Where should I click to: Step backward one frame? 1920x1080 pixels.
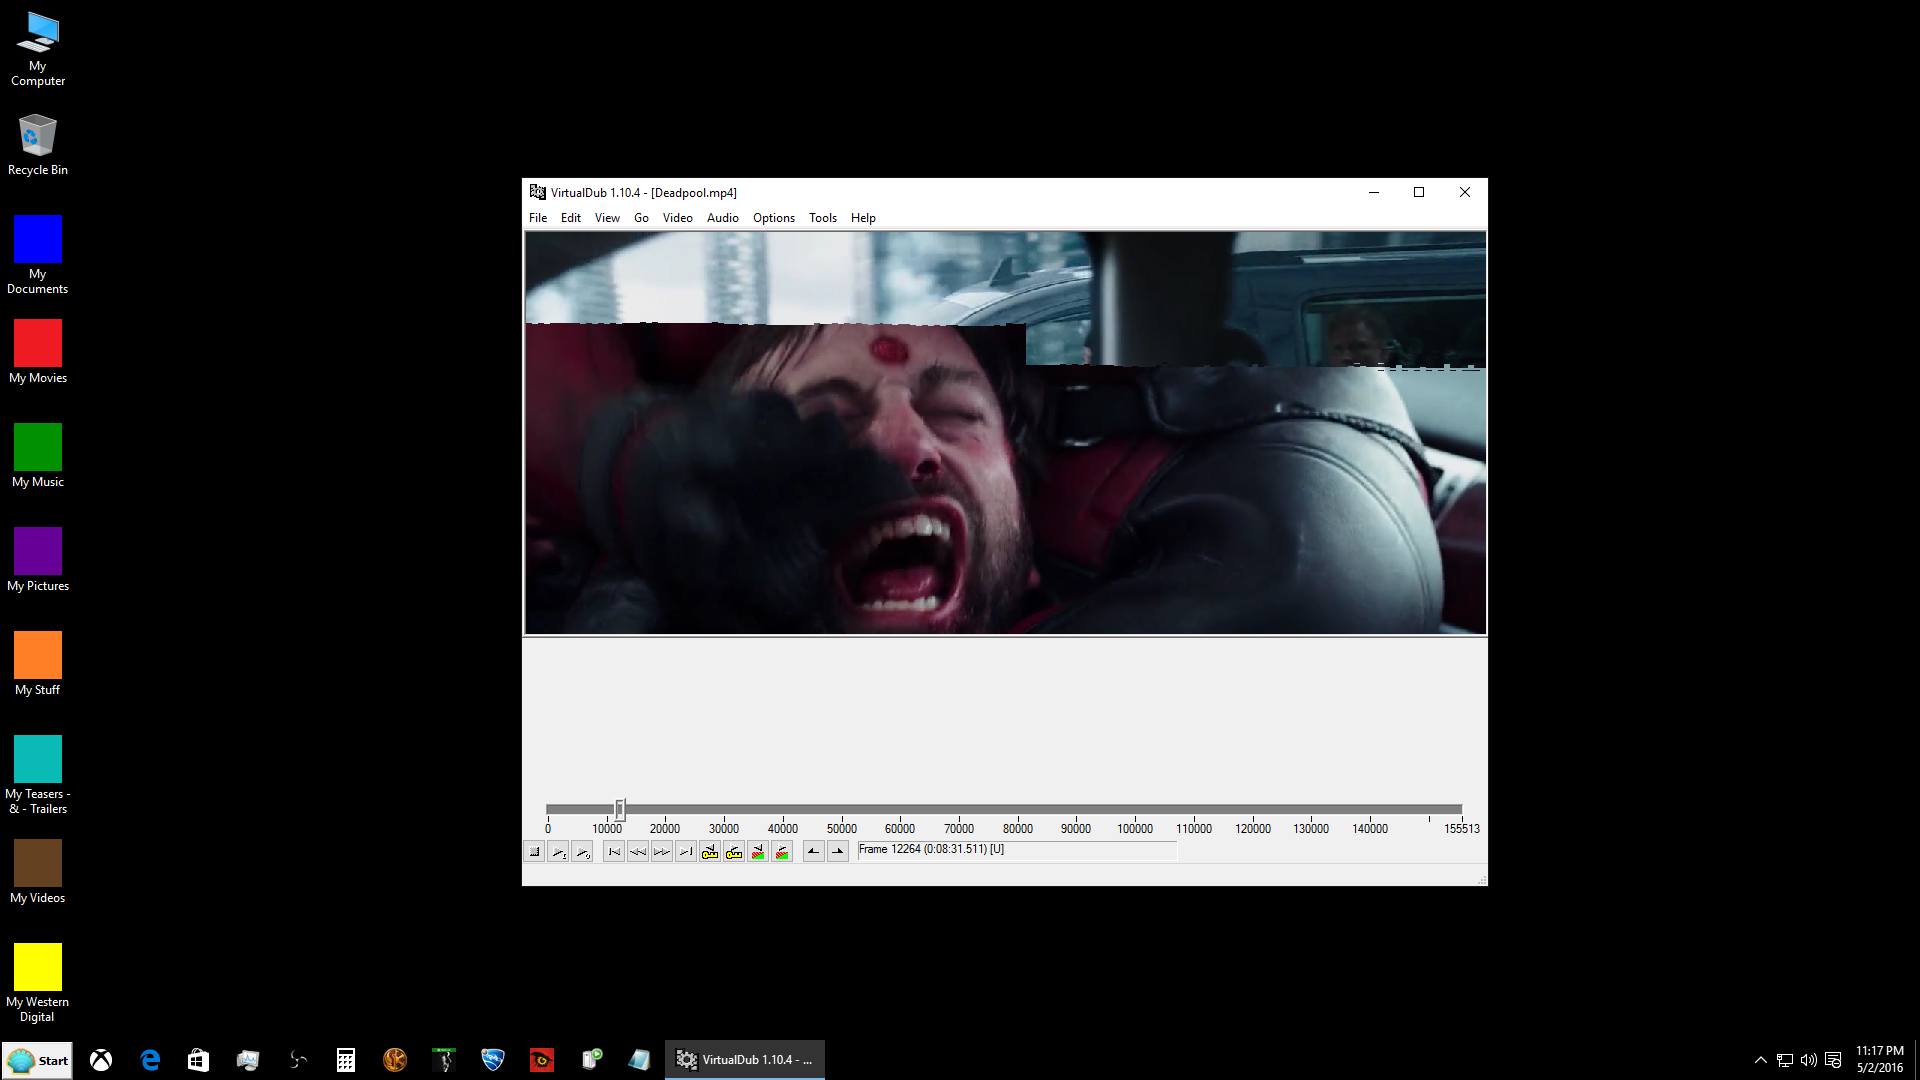tap(638, 852)
